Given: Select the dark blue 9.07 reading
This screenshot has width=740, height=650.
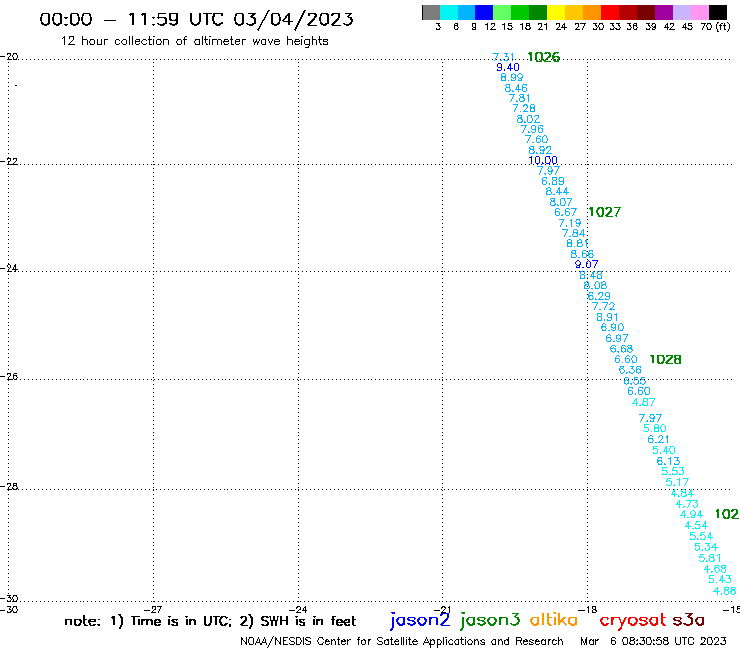Looking at the screenshot, I should pos(587,264).
